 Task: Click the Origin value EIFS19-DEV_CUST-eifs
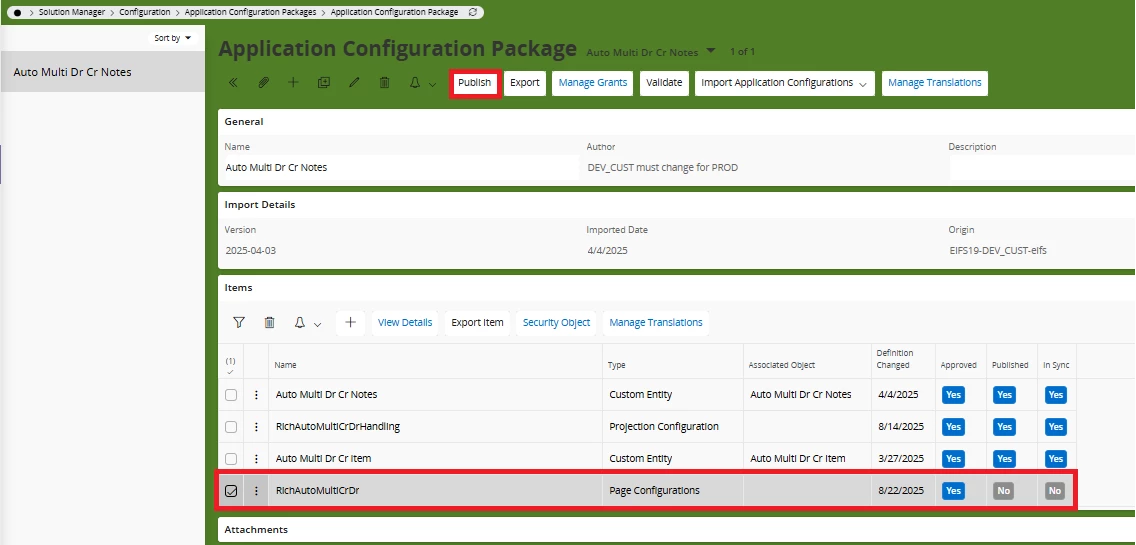[x=998, y=251]
